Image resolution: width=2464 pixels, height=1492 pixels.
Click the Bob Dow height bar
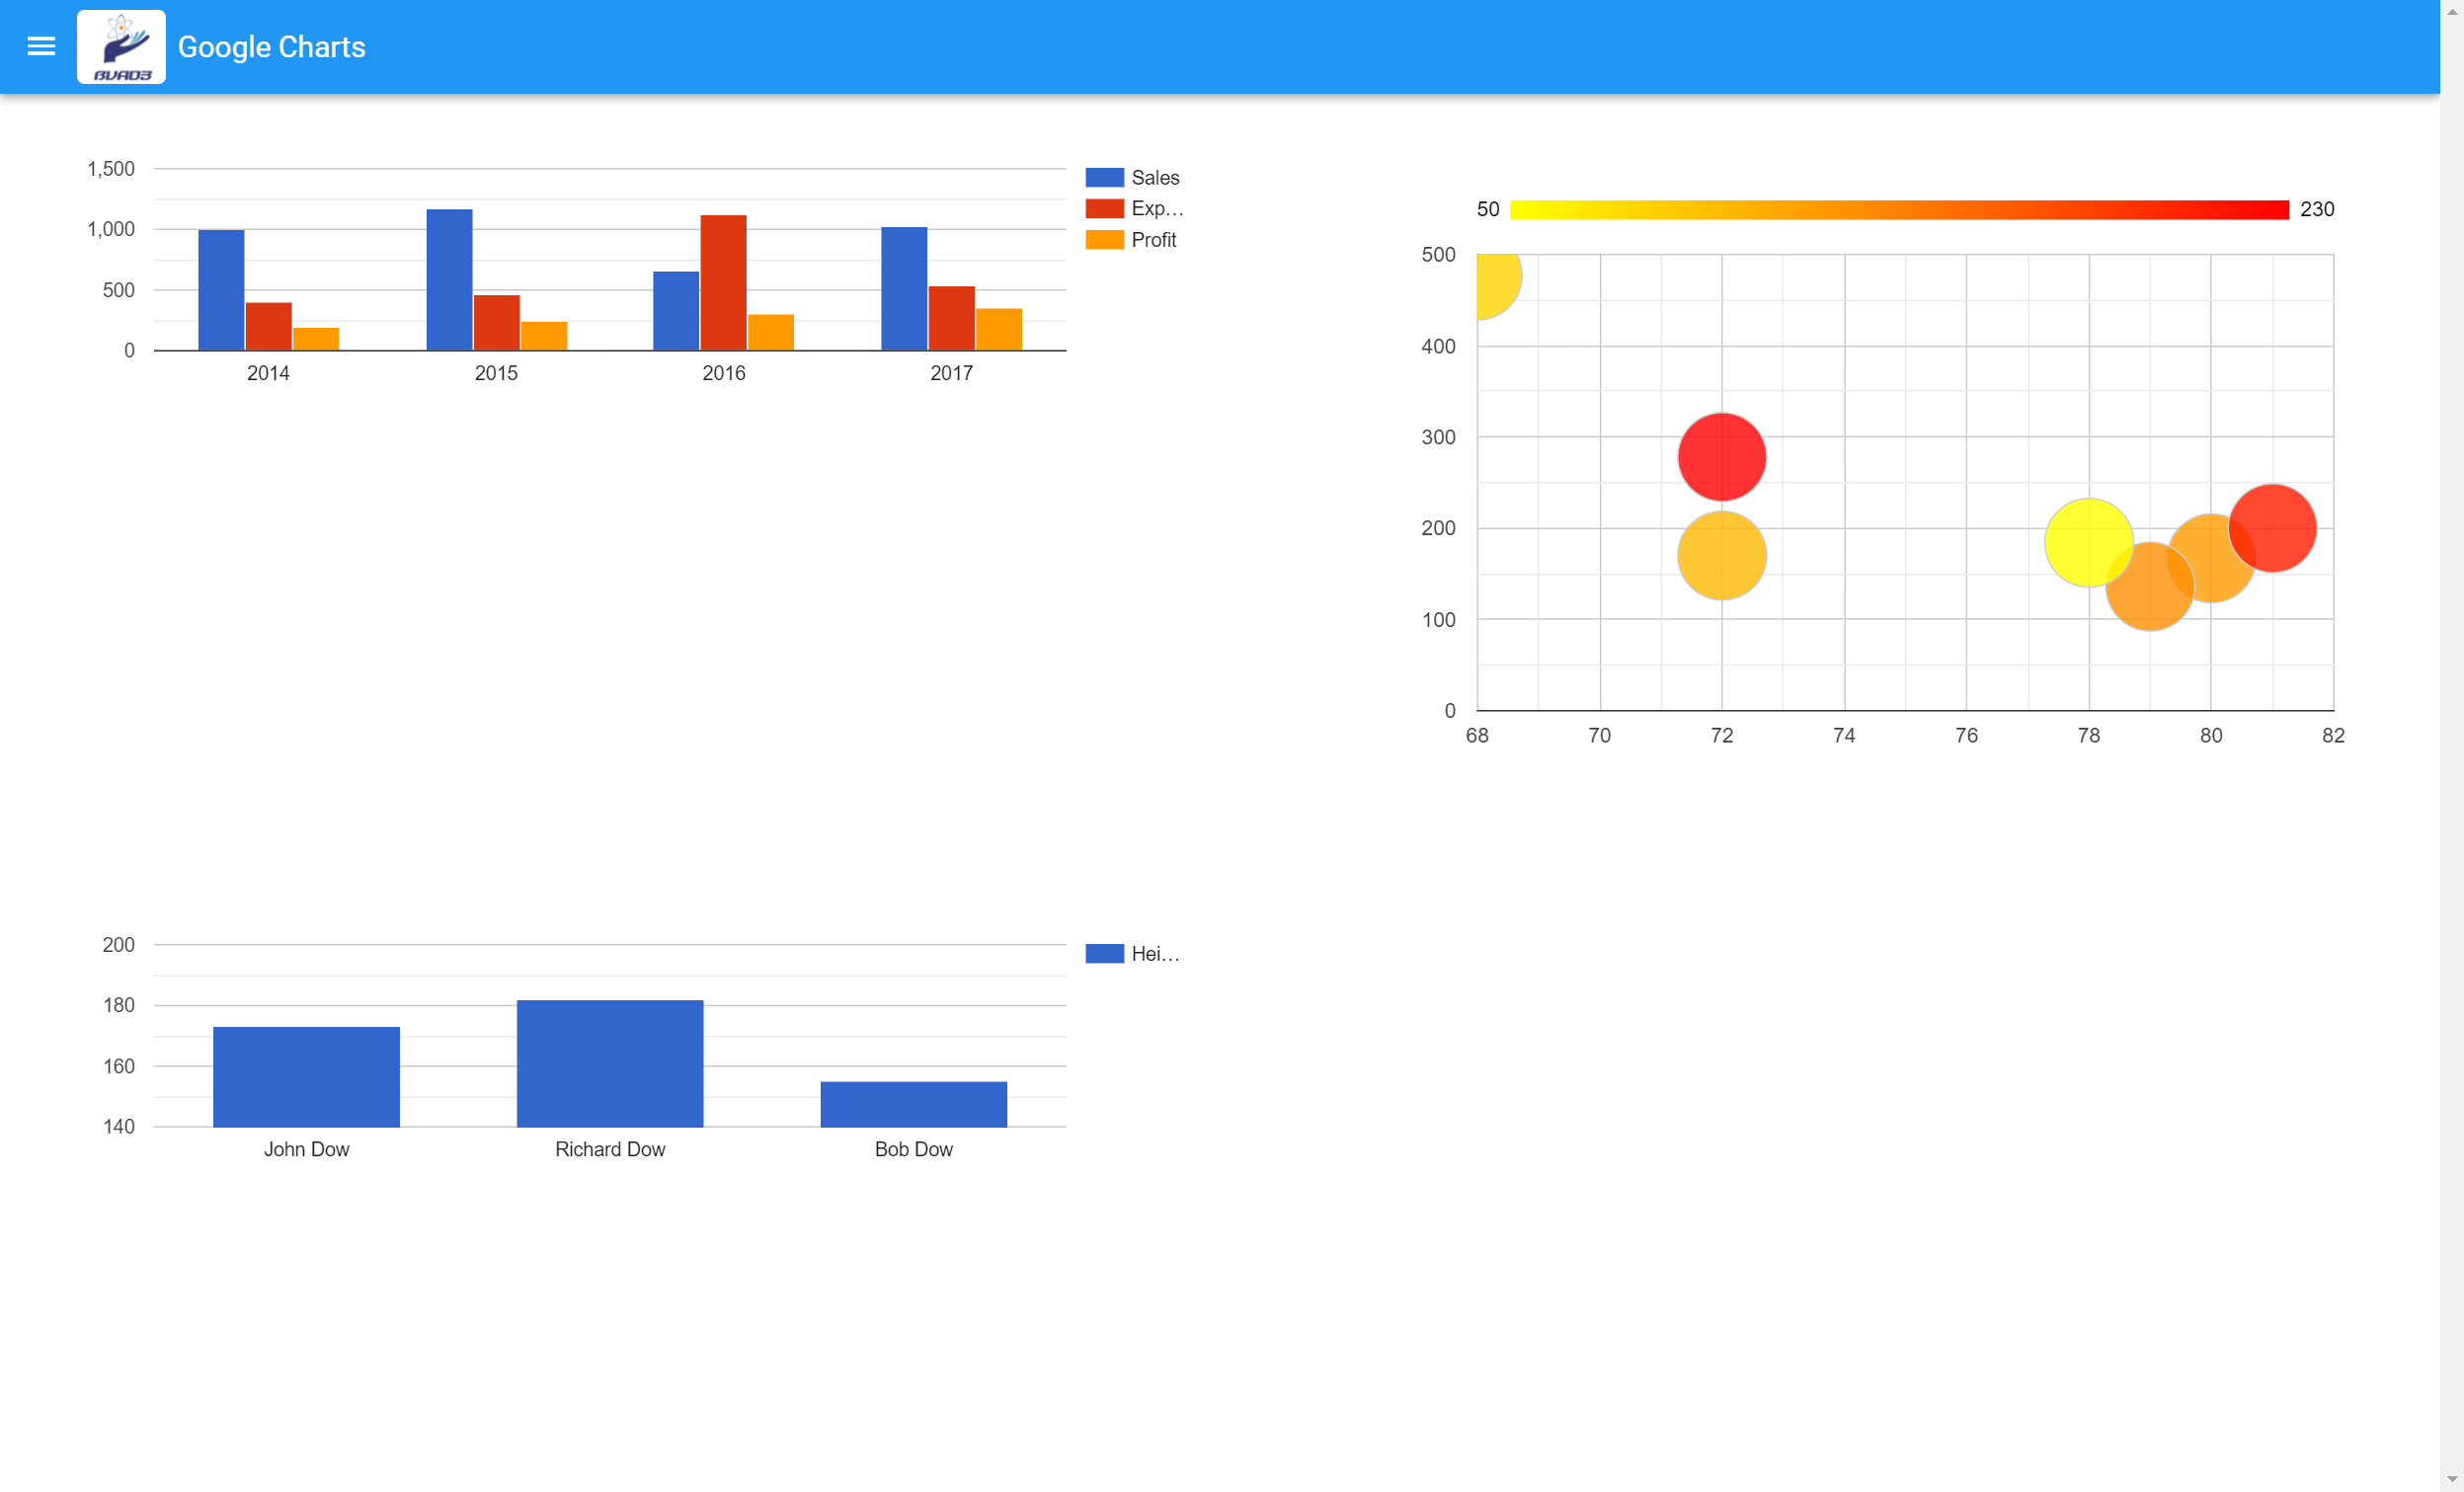[x=913, y=1104]
